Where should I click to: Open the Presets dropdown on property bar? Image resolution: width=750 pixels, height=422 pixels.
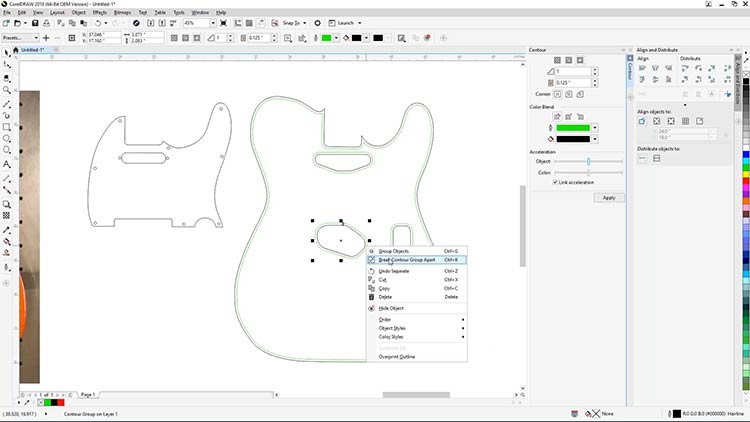coord(35,38)
